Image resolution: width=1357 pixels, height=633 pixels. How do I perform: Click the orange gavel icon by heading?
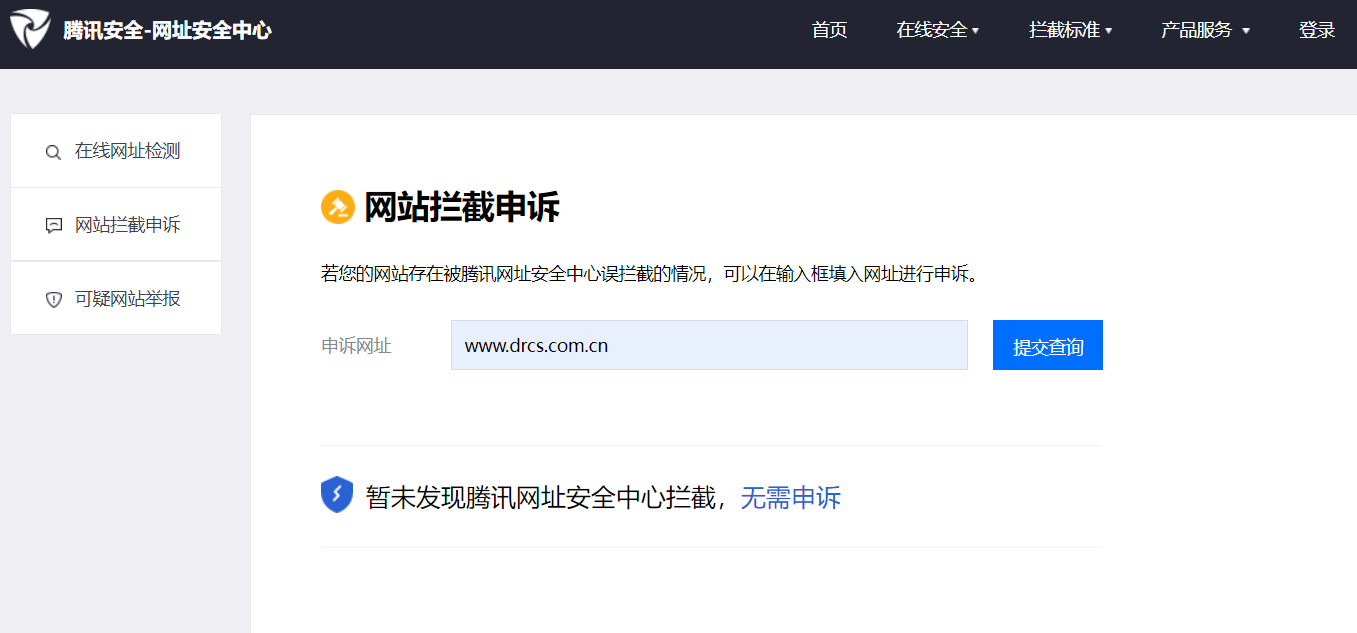[338, 207]
